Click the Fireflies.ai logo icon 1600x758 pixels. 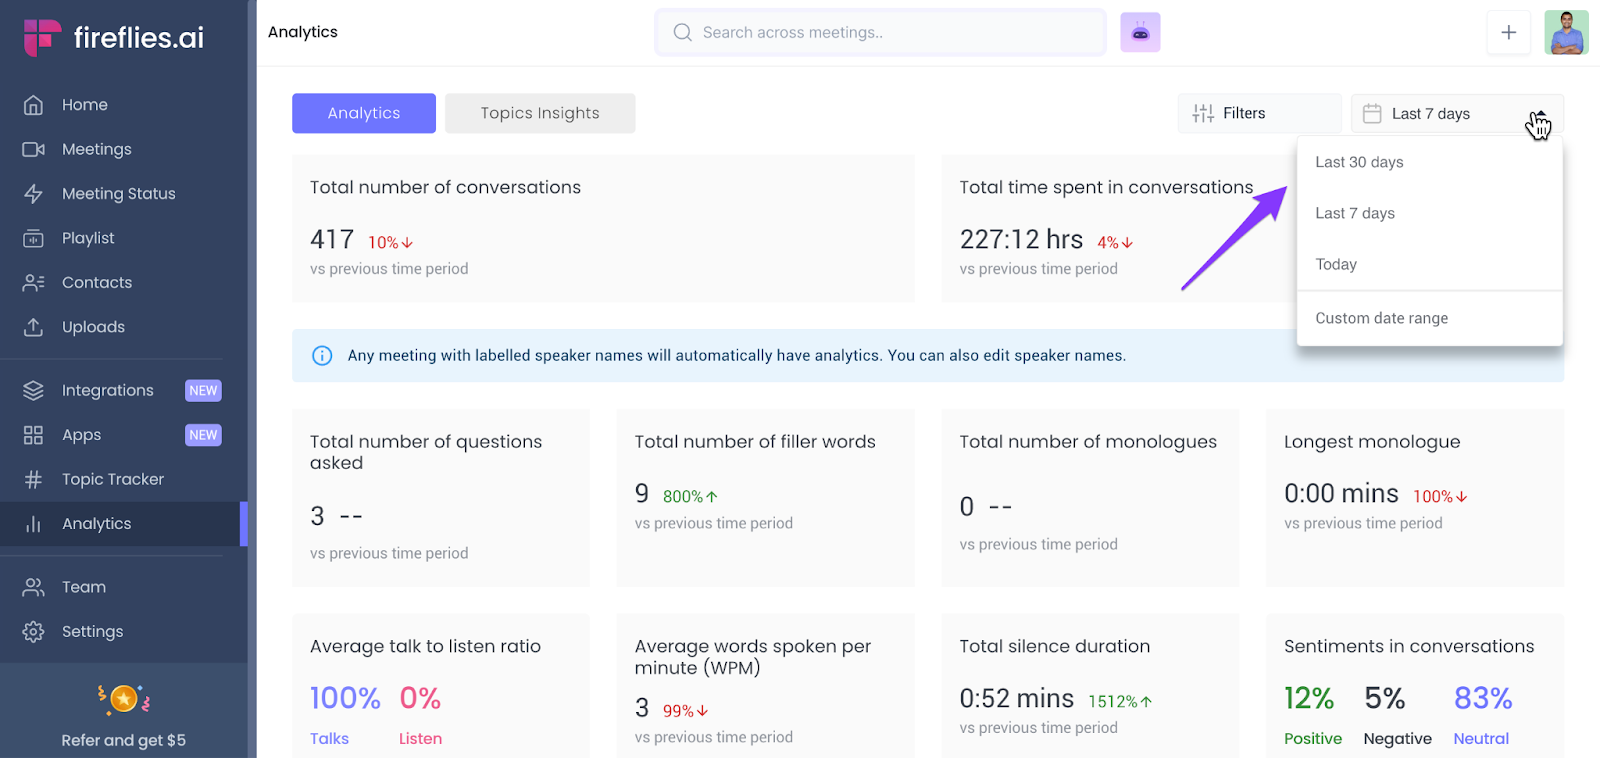[42, 37]
